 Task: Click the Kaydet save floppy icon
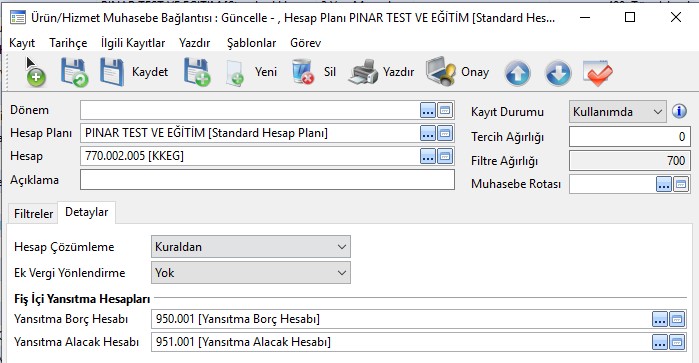(112, 72)
